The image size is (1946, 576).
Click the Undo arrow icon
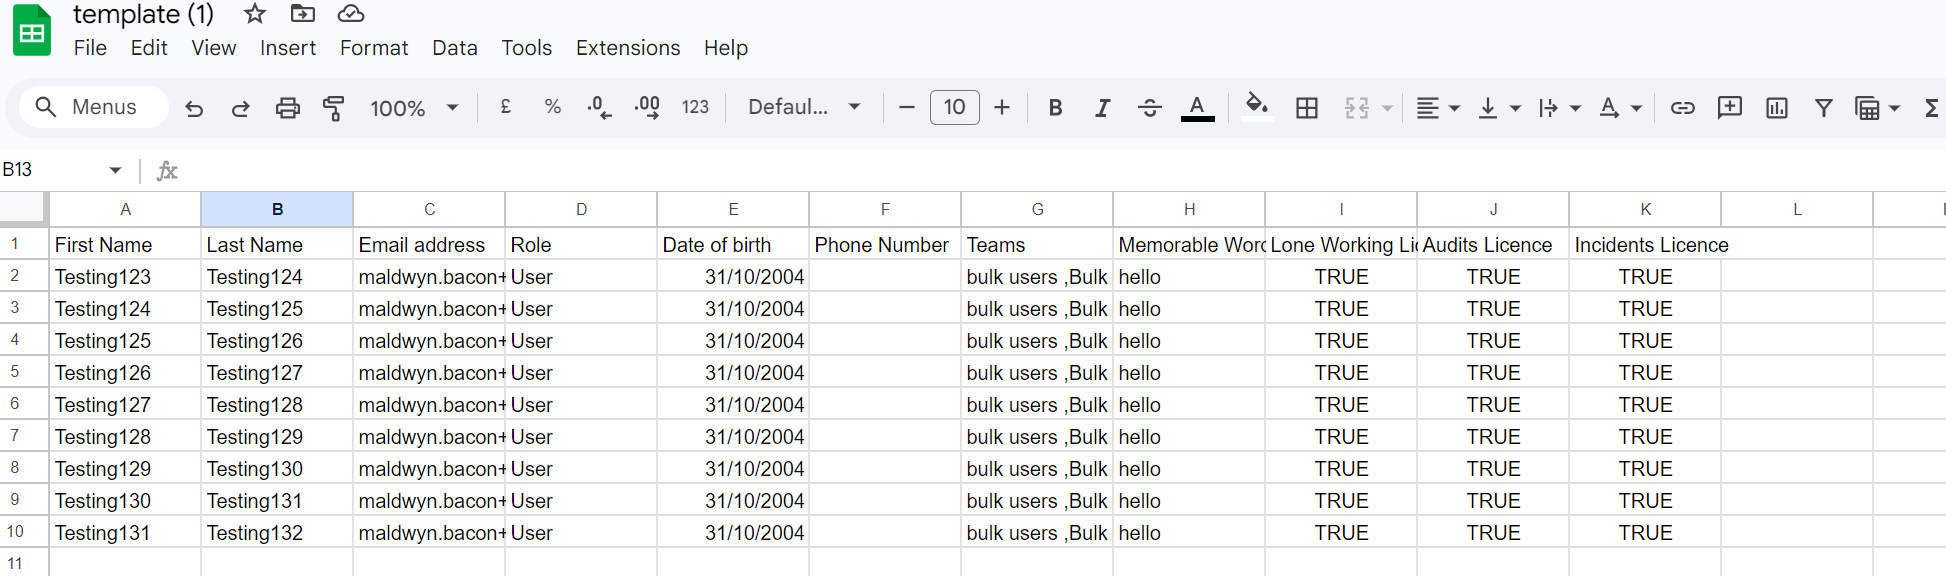click(x=194, y=108)
